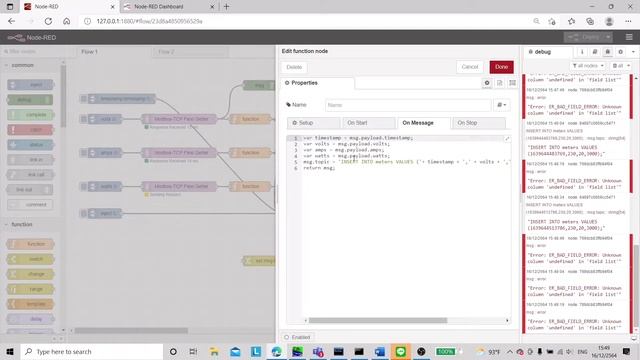Open browser favorites list icon

571,21
